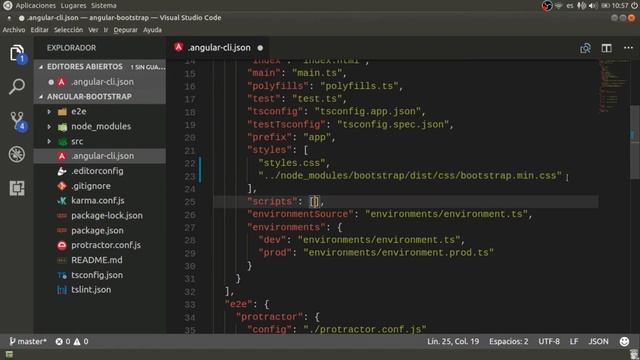Open the more actions ellipsis menu
Screen dimensions: 640x360
tap(628, 48)
